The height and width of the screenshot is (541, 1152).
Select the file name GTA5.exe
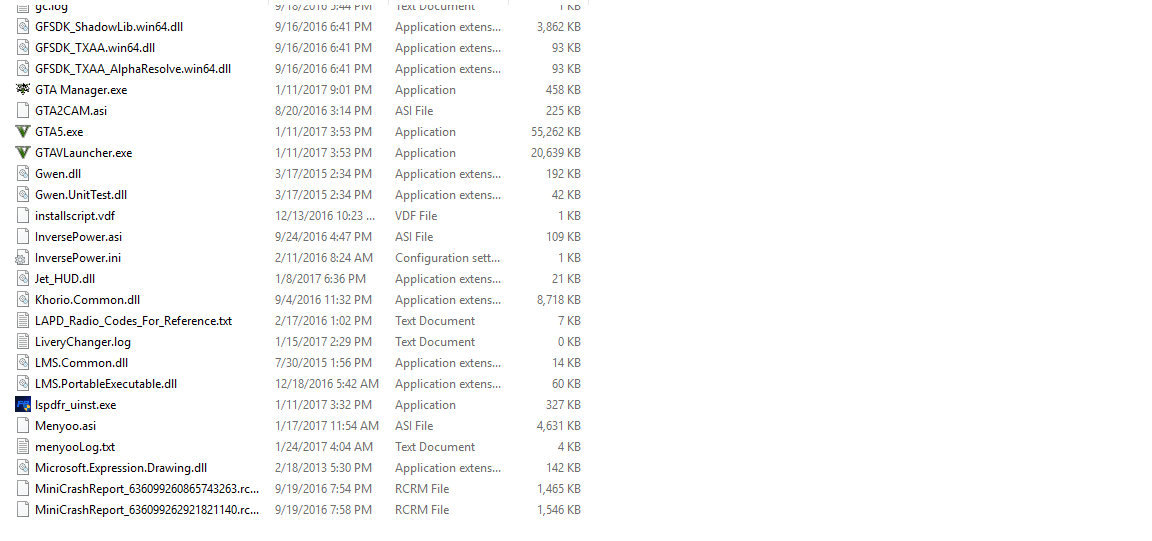click(59, 132)
